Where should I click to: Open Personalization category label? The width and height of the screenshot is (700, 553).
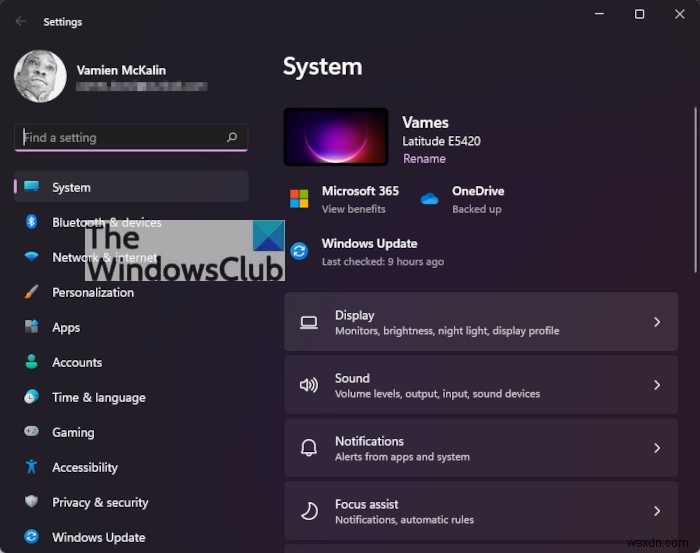coord(93,292)
